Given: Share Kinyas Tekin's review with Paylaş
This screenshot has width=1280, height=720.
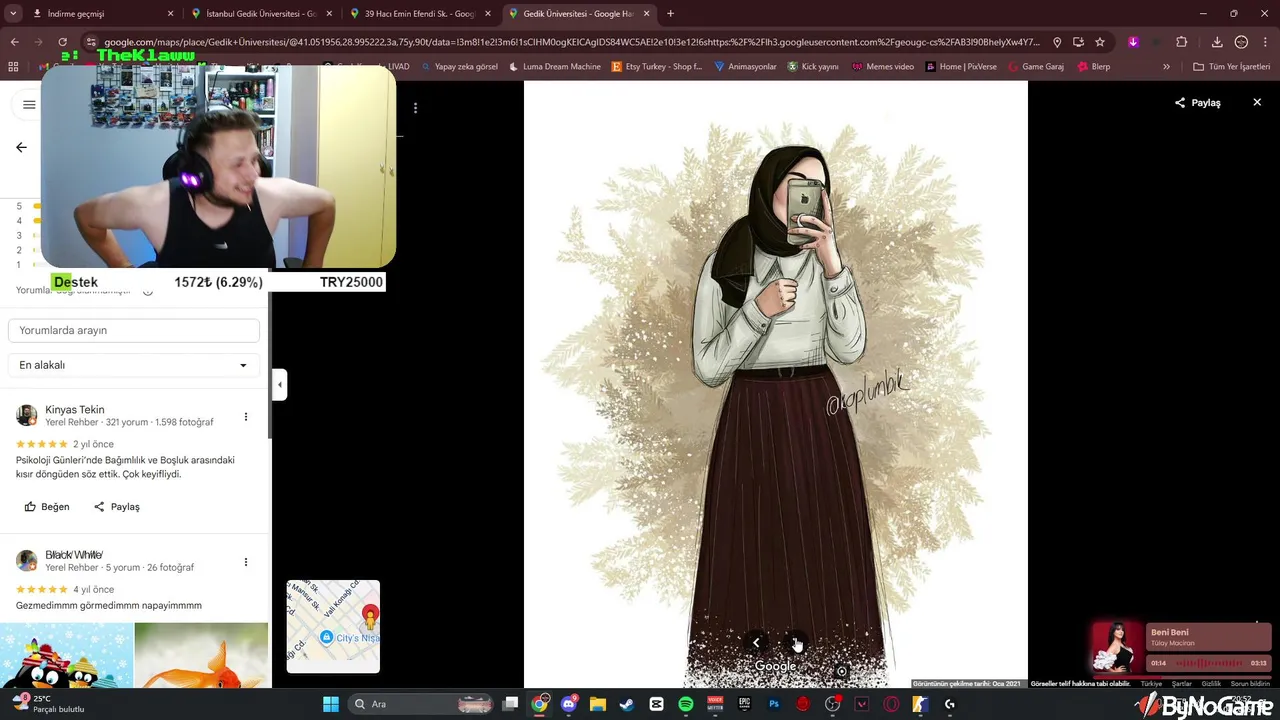Looking at the screenshot, I should [117, 507].
